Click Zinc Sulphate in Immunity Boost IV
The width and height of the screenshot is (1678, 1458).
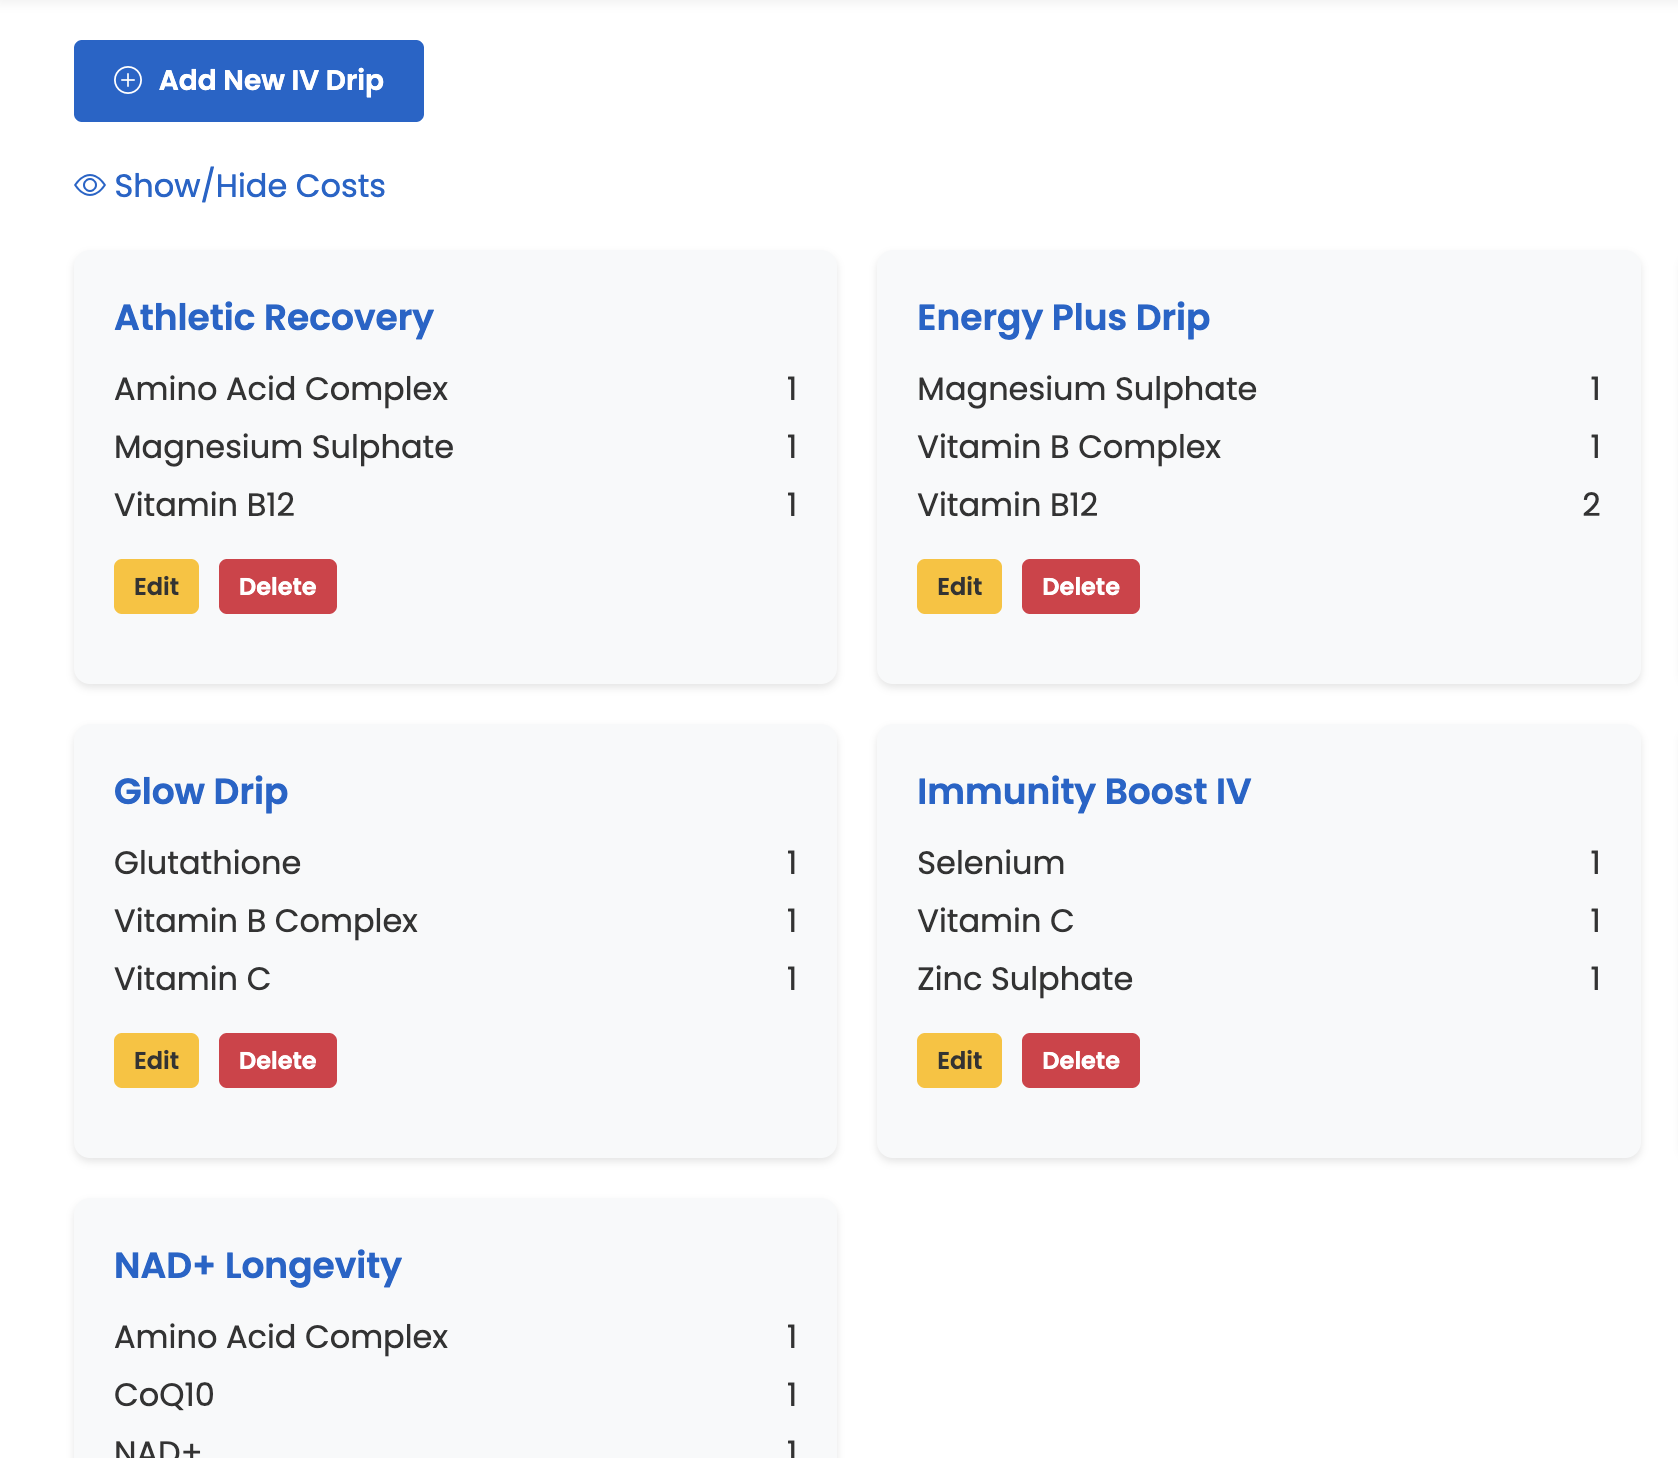tap(1025, 978)
